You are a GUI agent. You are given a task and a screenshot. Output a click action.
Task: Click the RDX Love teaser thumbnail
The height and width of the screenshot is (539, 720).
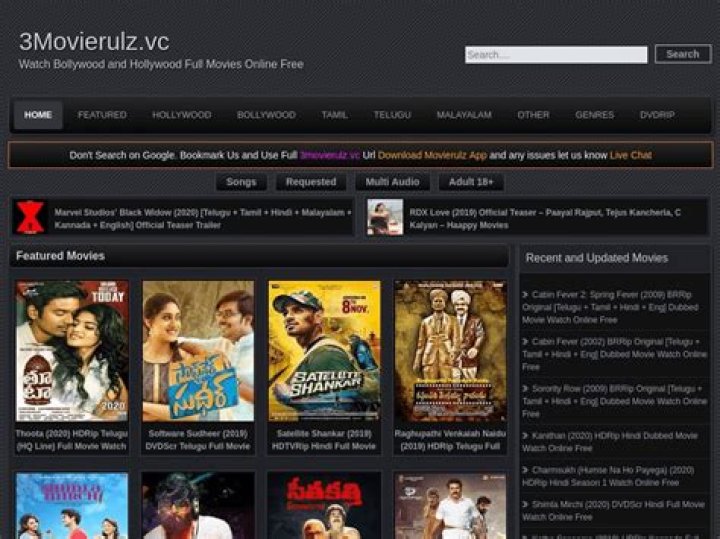385,217
